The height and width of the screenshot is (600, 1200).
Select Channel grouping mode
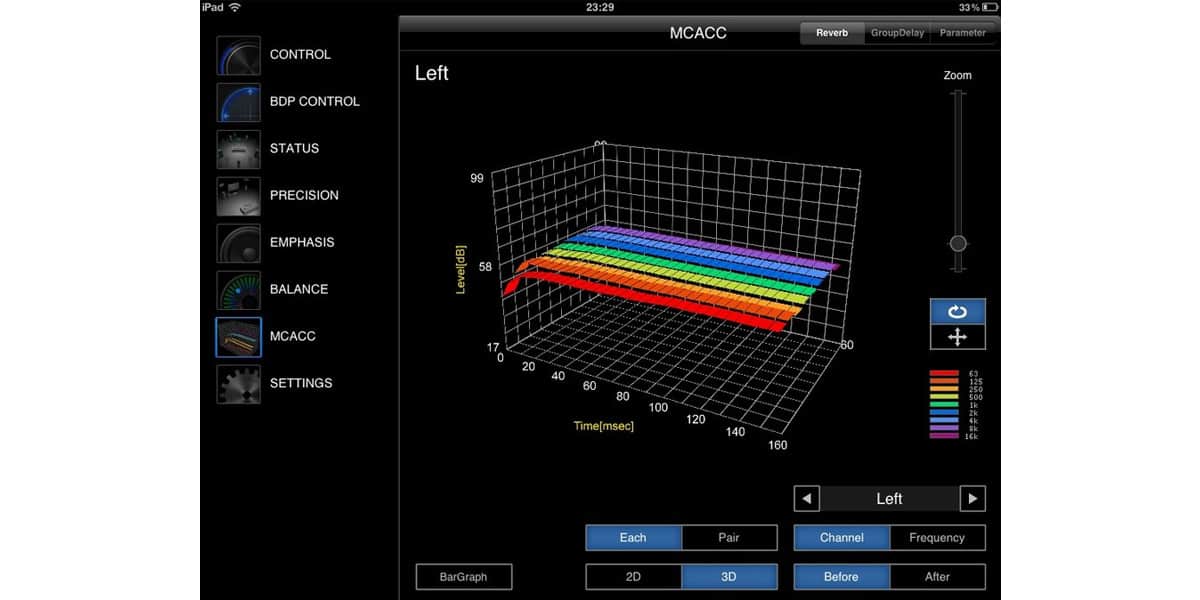[842, 538]
